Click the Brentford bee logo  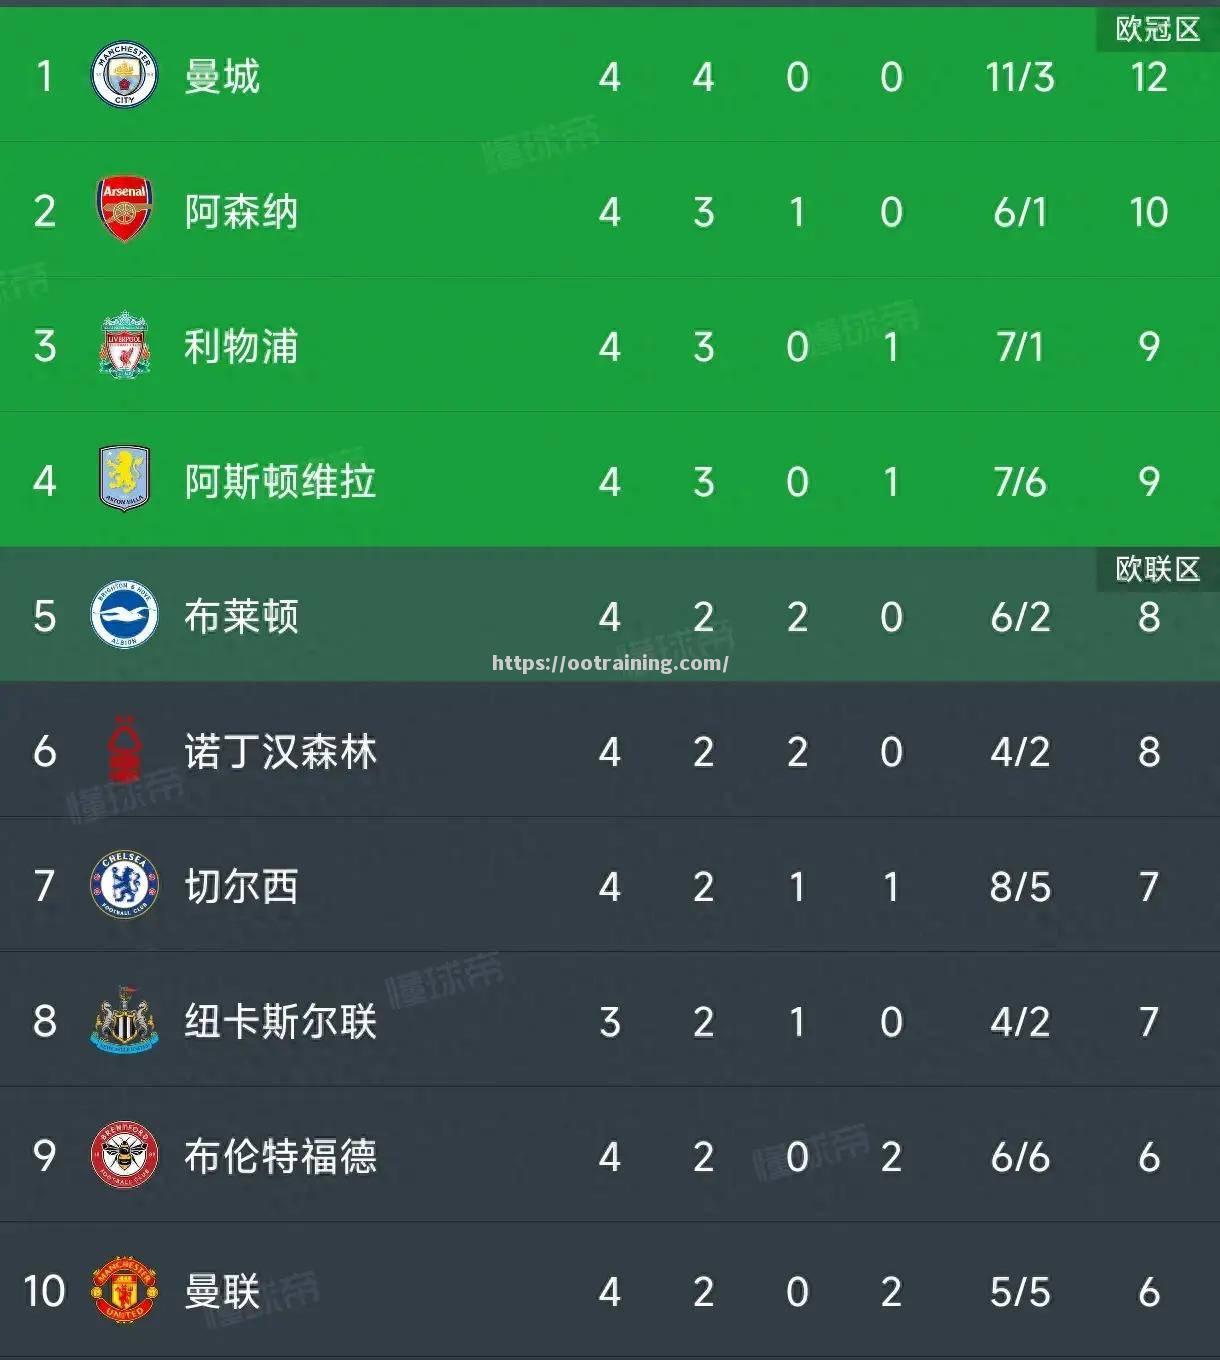(x=125, y=1155)
